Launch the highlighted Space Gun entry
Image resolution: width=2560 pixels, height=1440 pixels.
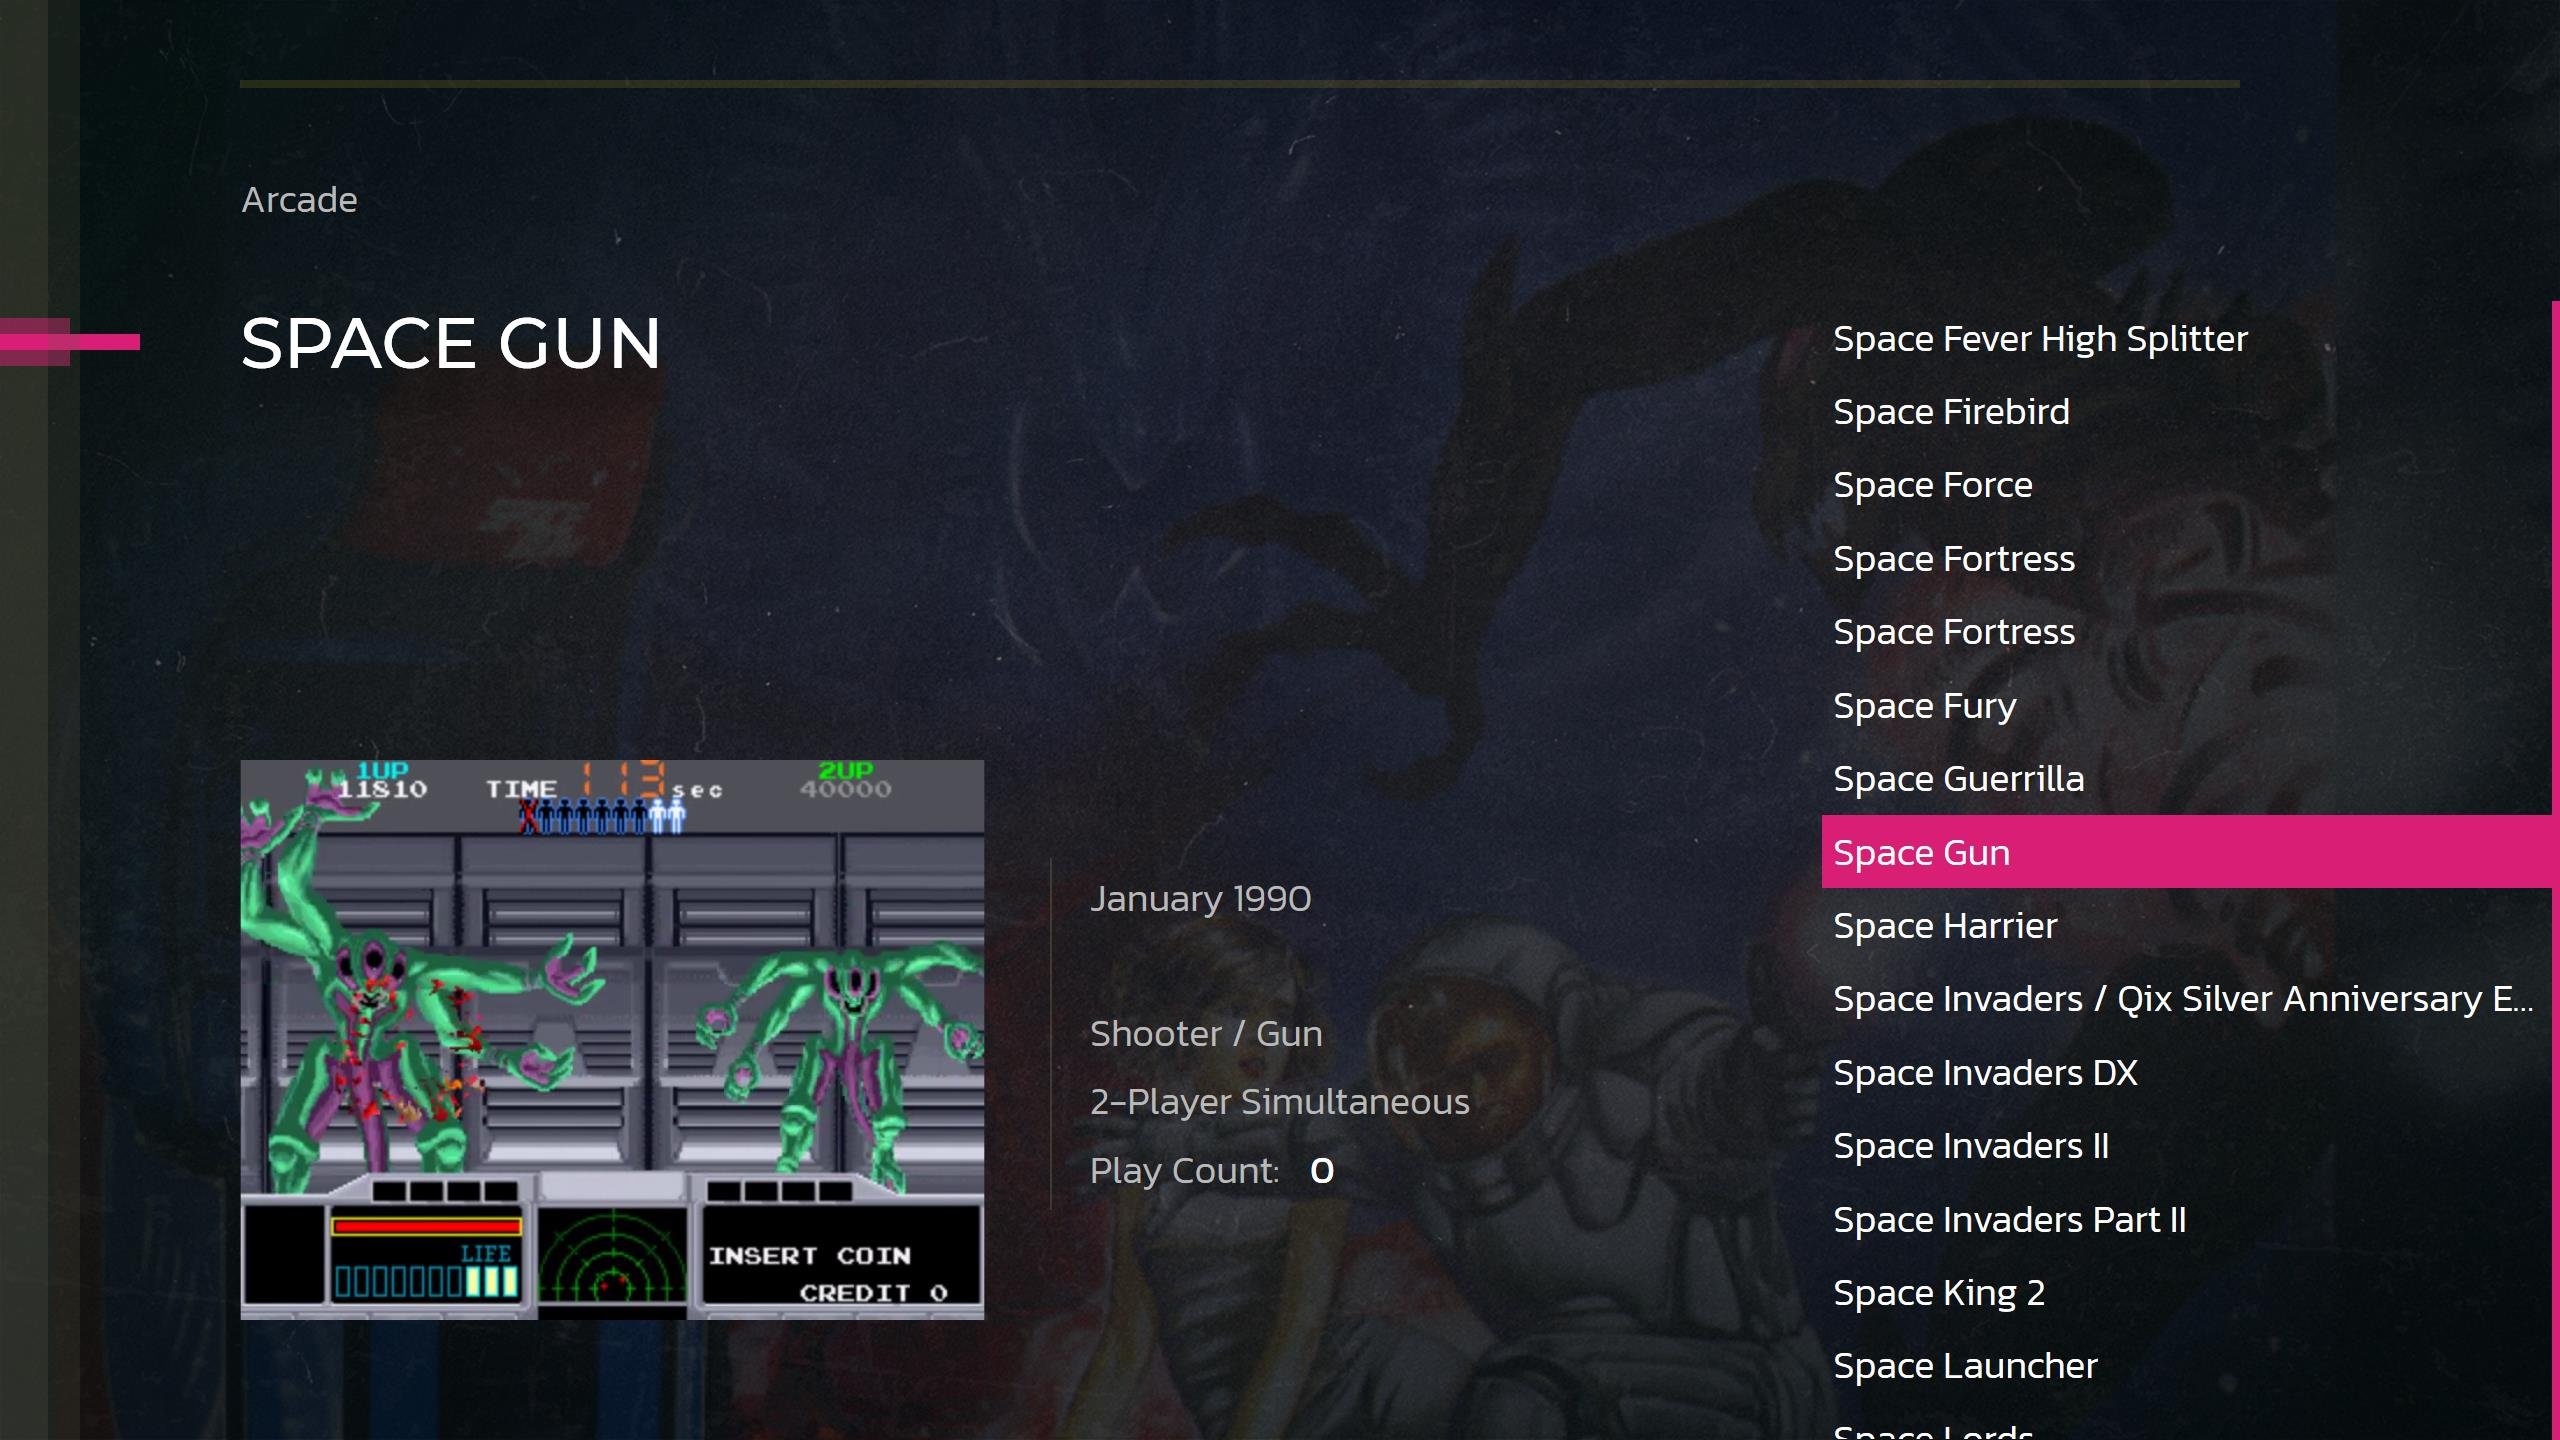click(x=2187, y=852)
